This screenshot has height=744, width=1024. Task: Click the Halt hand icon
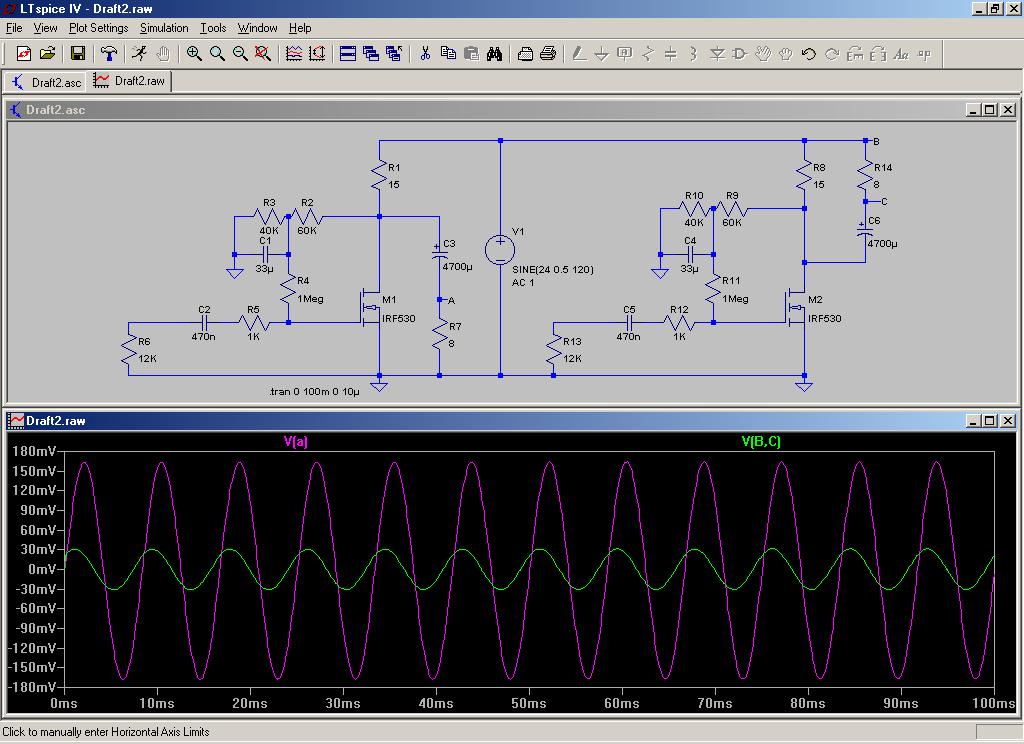pos(163,54)
